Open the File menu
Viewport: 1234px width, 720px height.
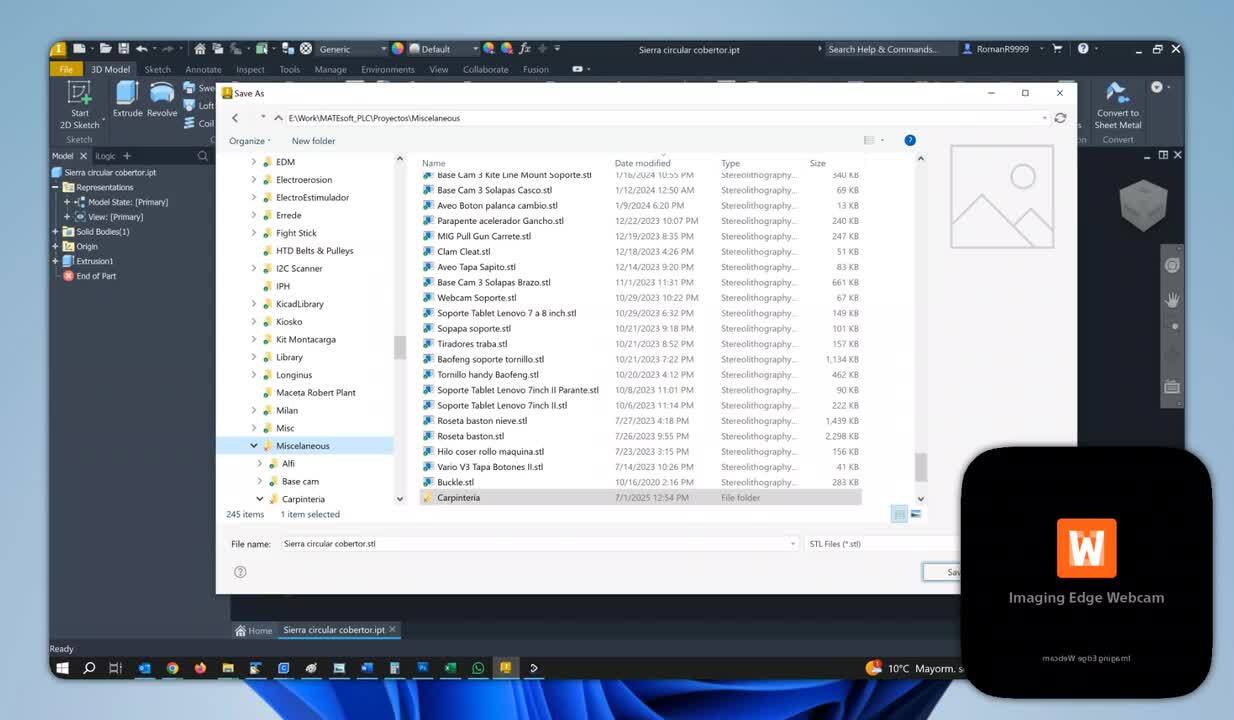click(x=66, y=69)
